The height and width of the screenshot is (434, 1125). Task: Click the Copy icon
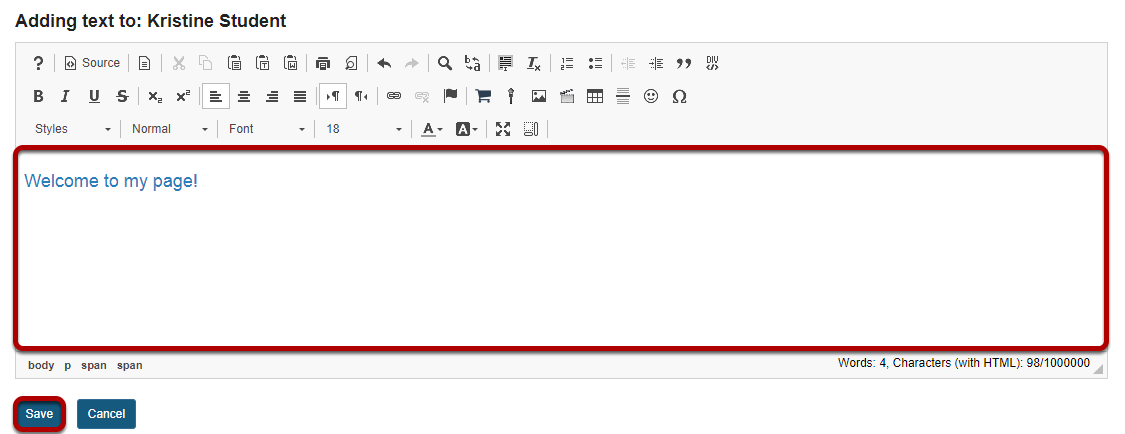click(x=206, y=63)
